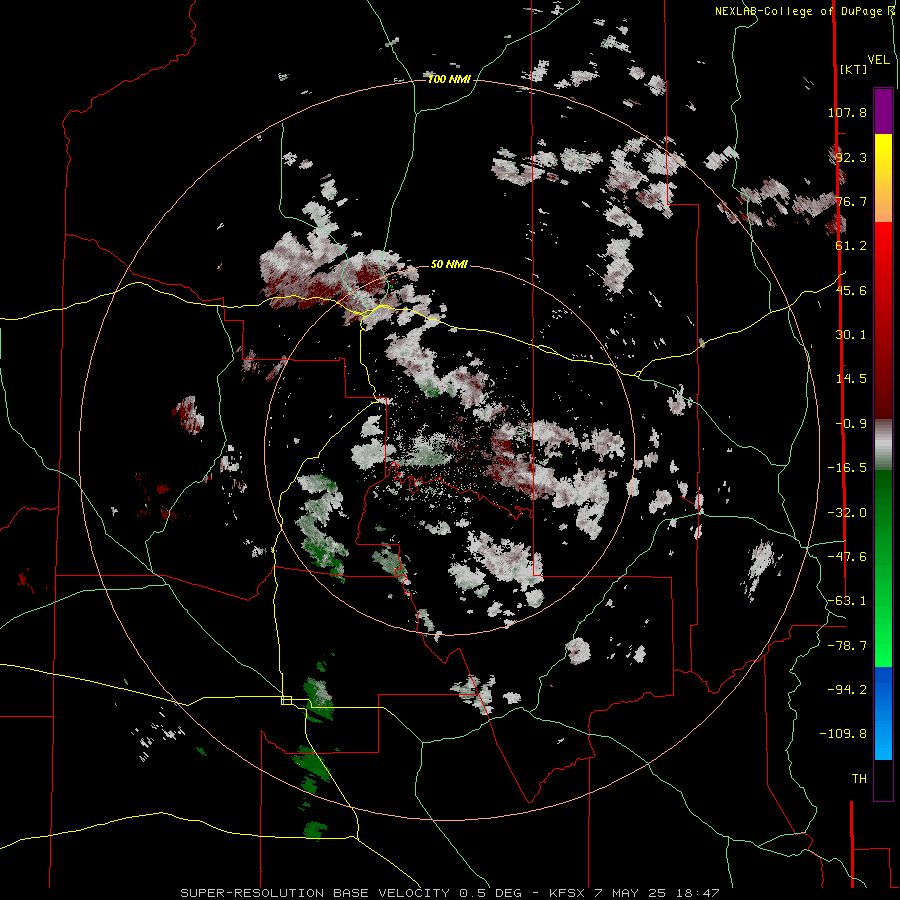Click the VEL legend title
This screenshot has height=900, width=900.
click(878, 60)
